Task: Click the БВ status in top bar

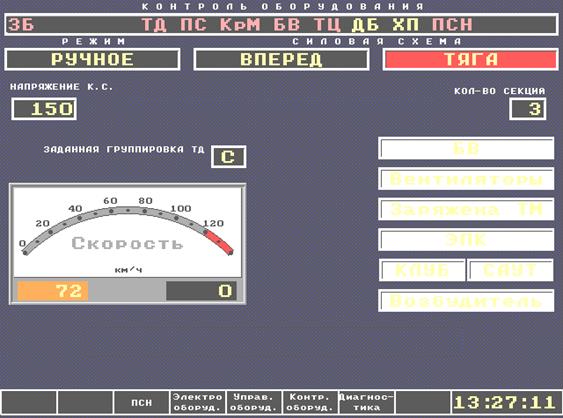Action: [x=287, y=25]
